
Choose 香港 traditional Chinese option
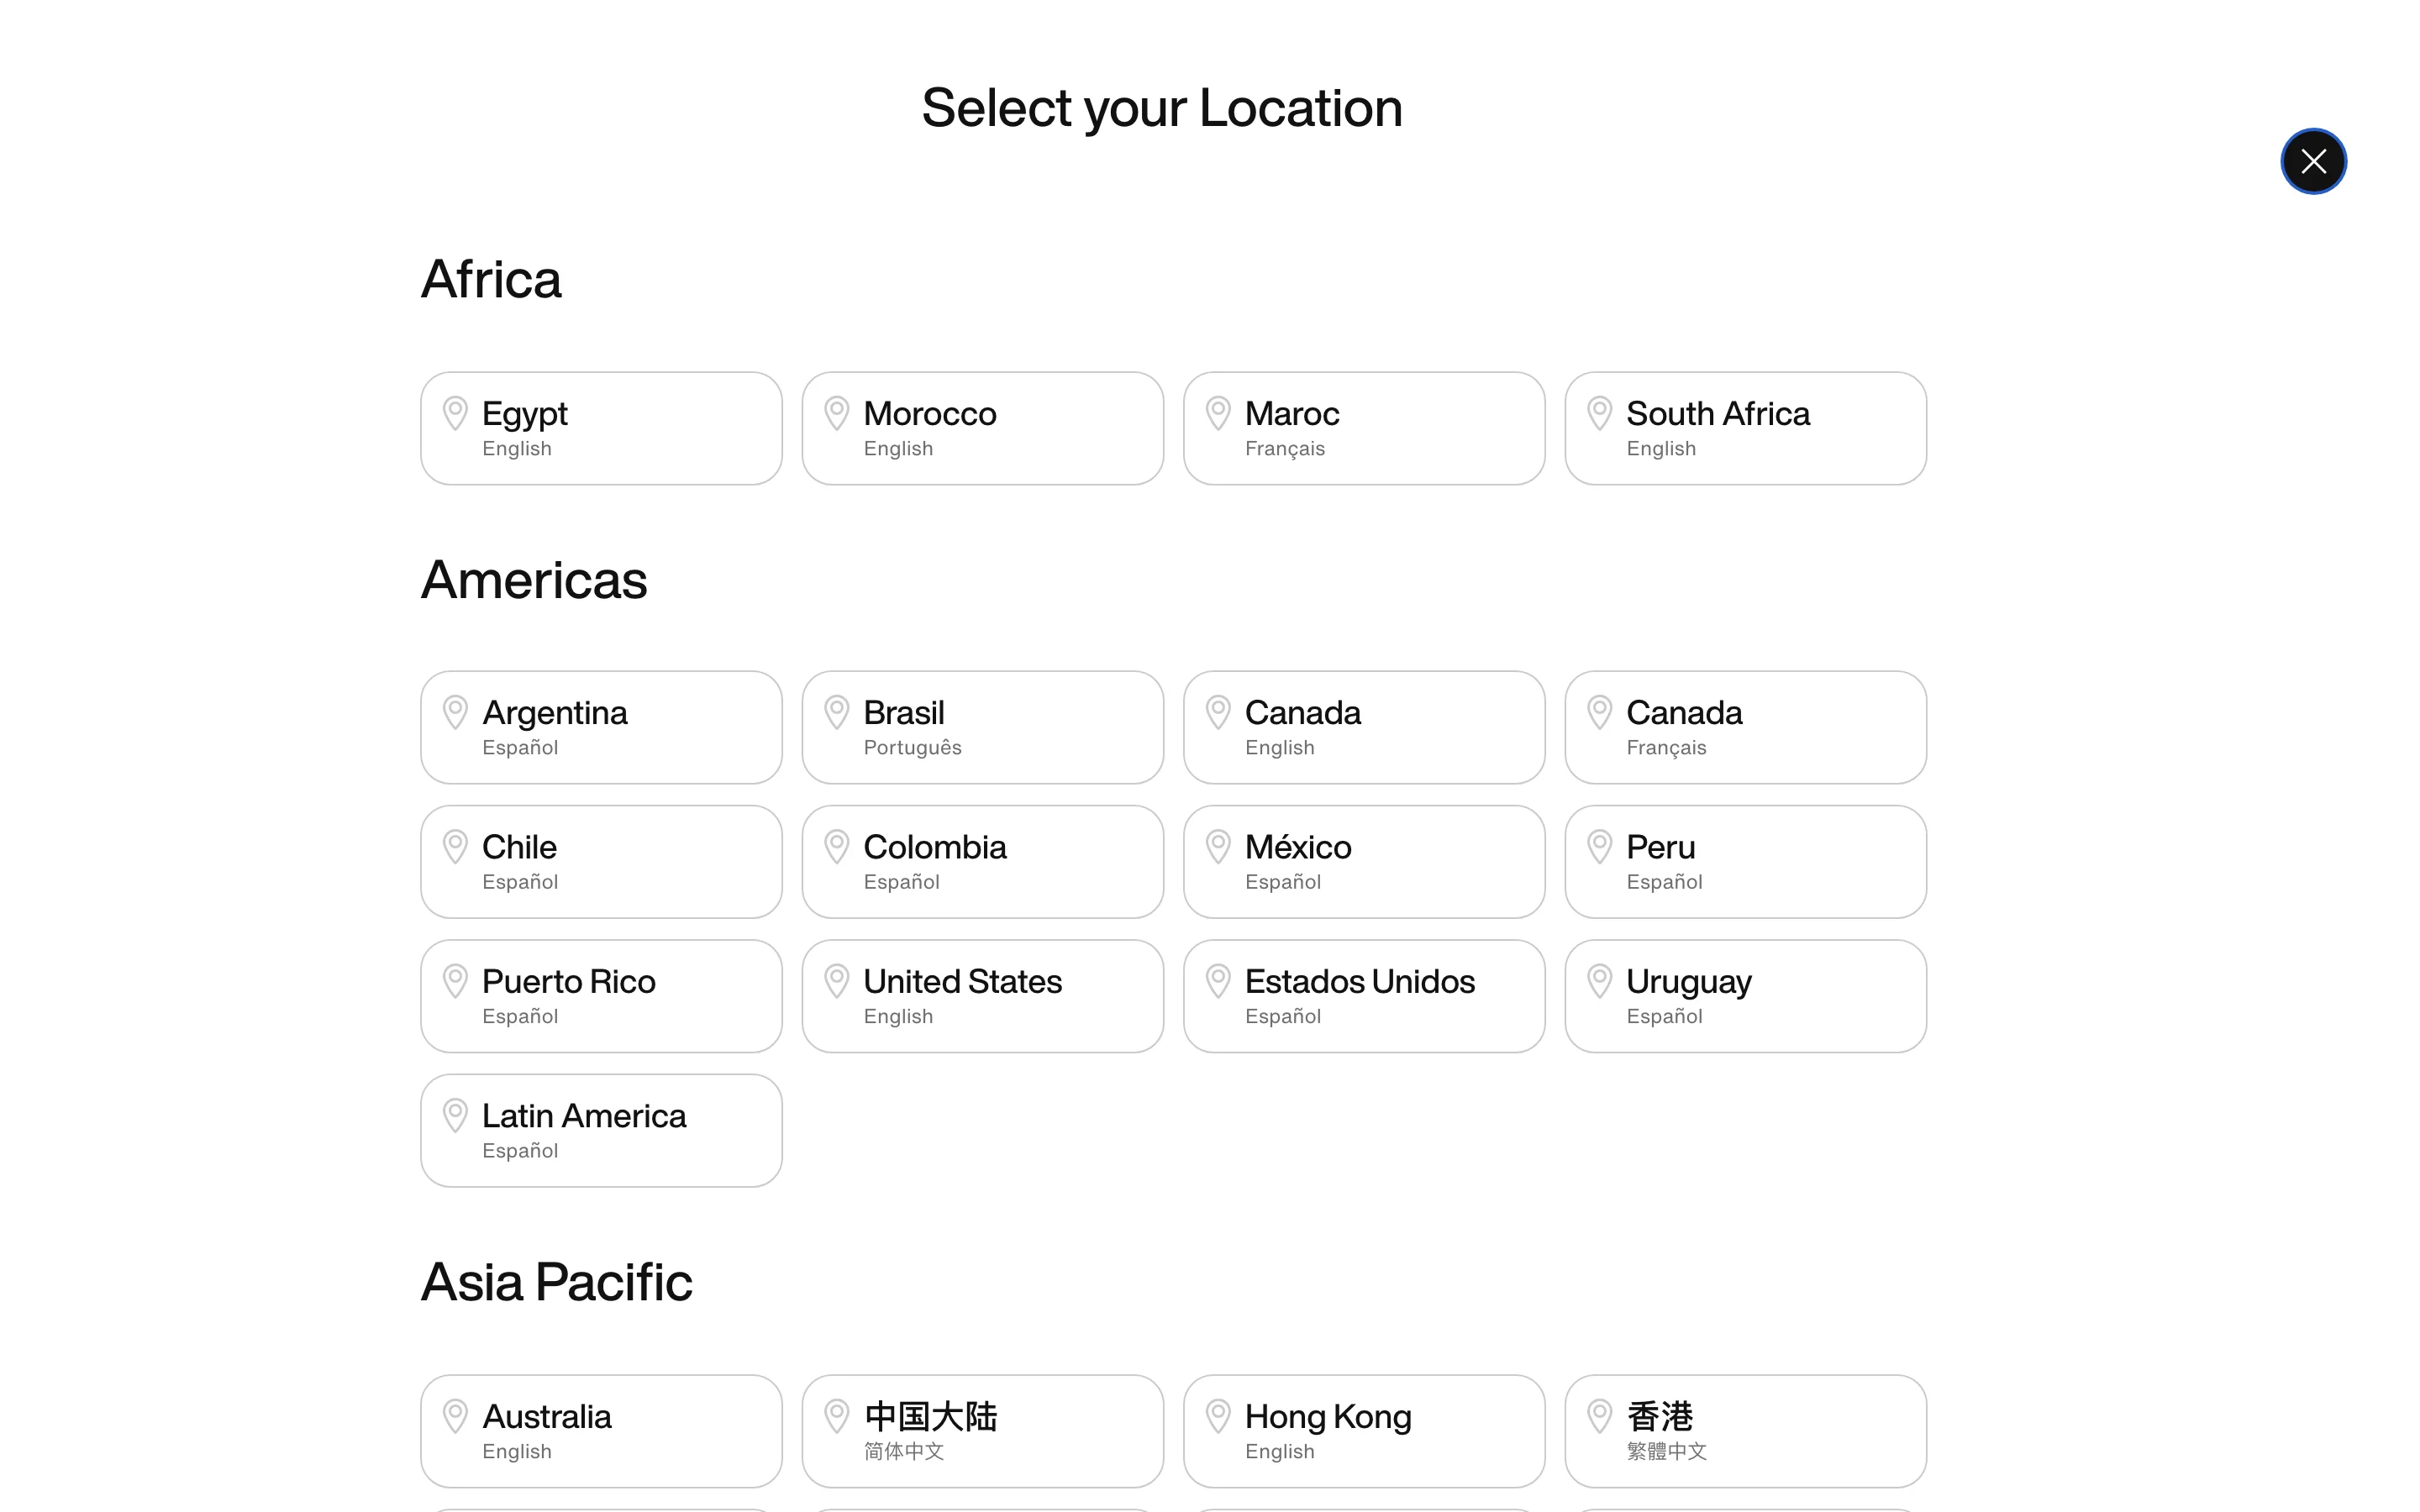[x=1745, y=1430]
